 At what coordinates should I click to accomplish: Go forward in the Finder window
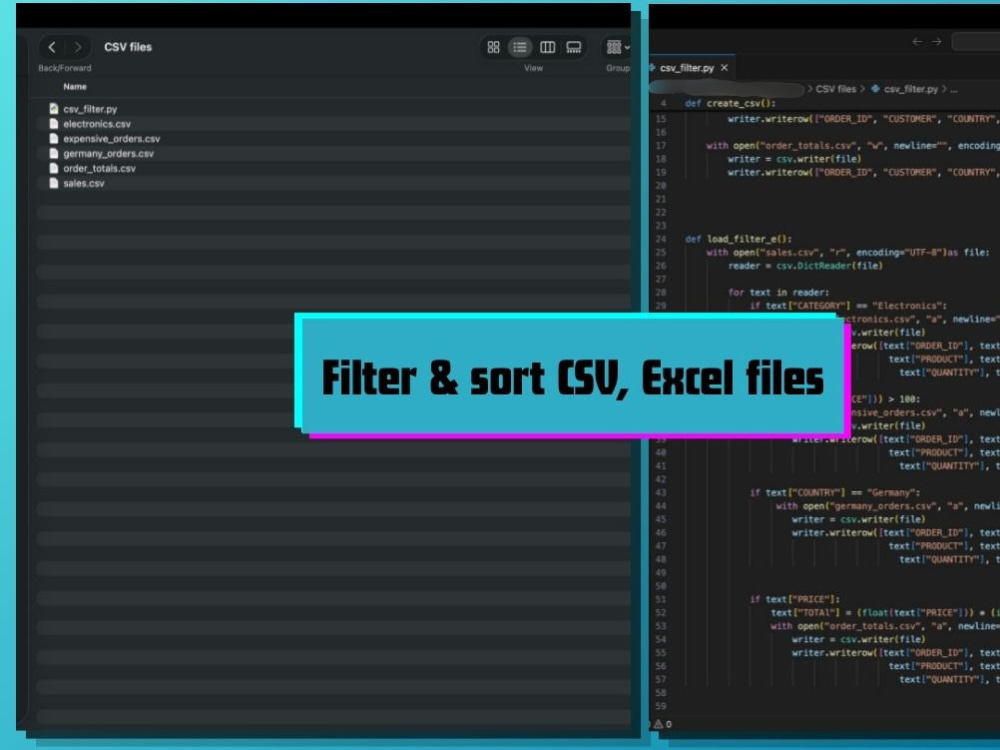(78, 47)
